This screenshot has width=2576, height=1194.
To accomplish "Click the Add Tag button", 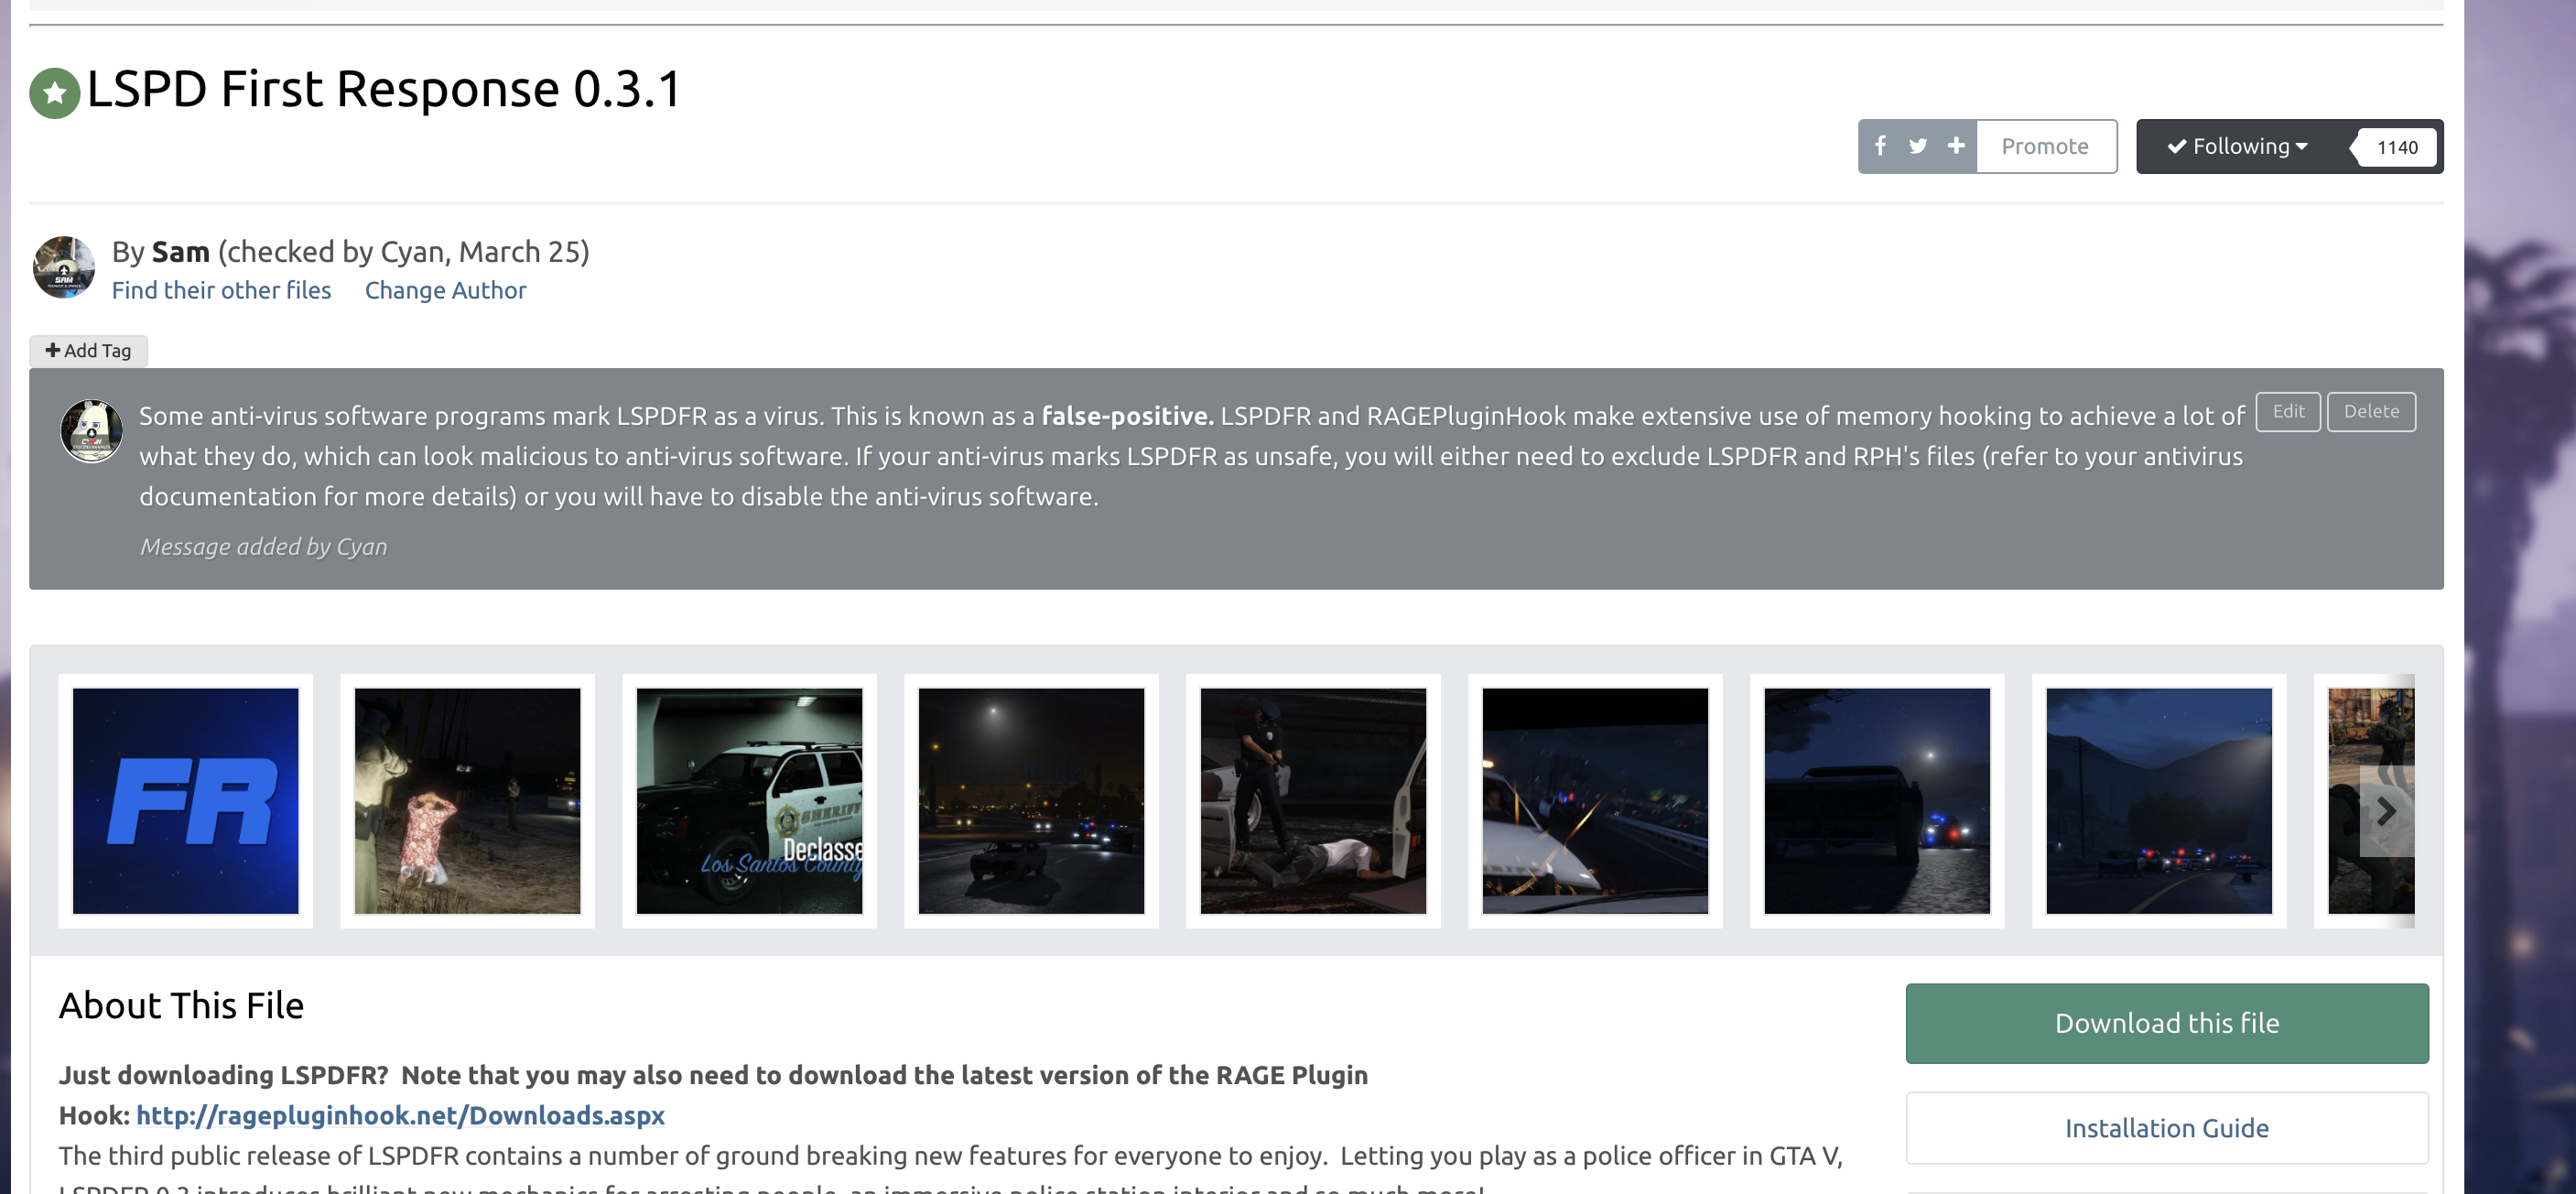I will point(89,350).
